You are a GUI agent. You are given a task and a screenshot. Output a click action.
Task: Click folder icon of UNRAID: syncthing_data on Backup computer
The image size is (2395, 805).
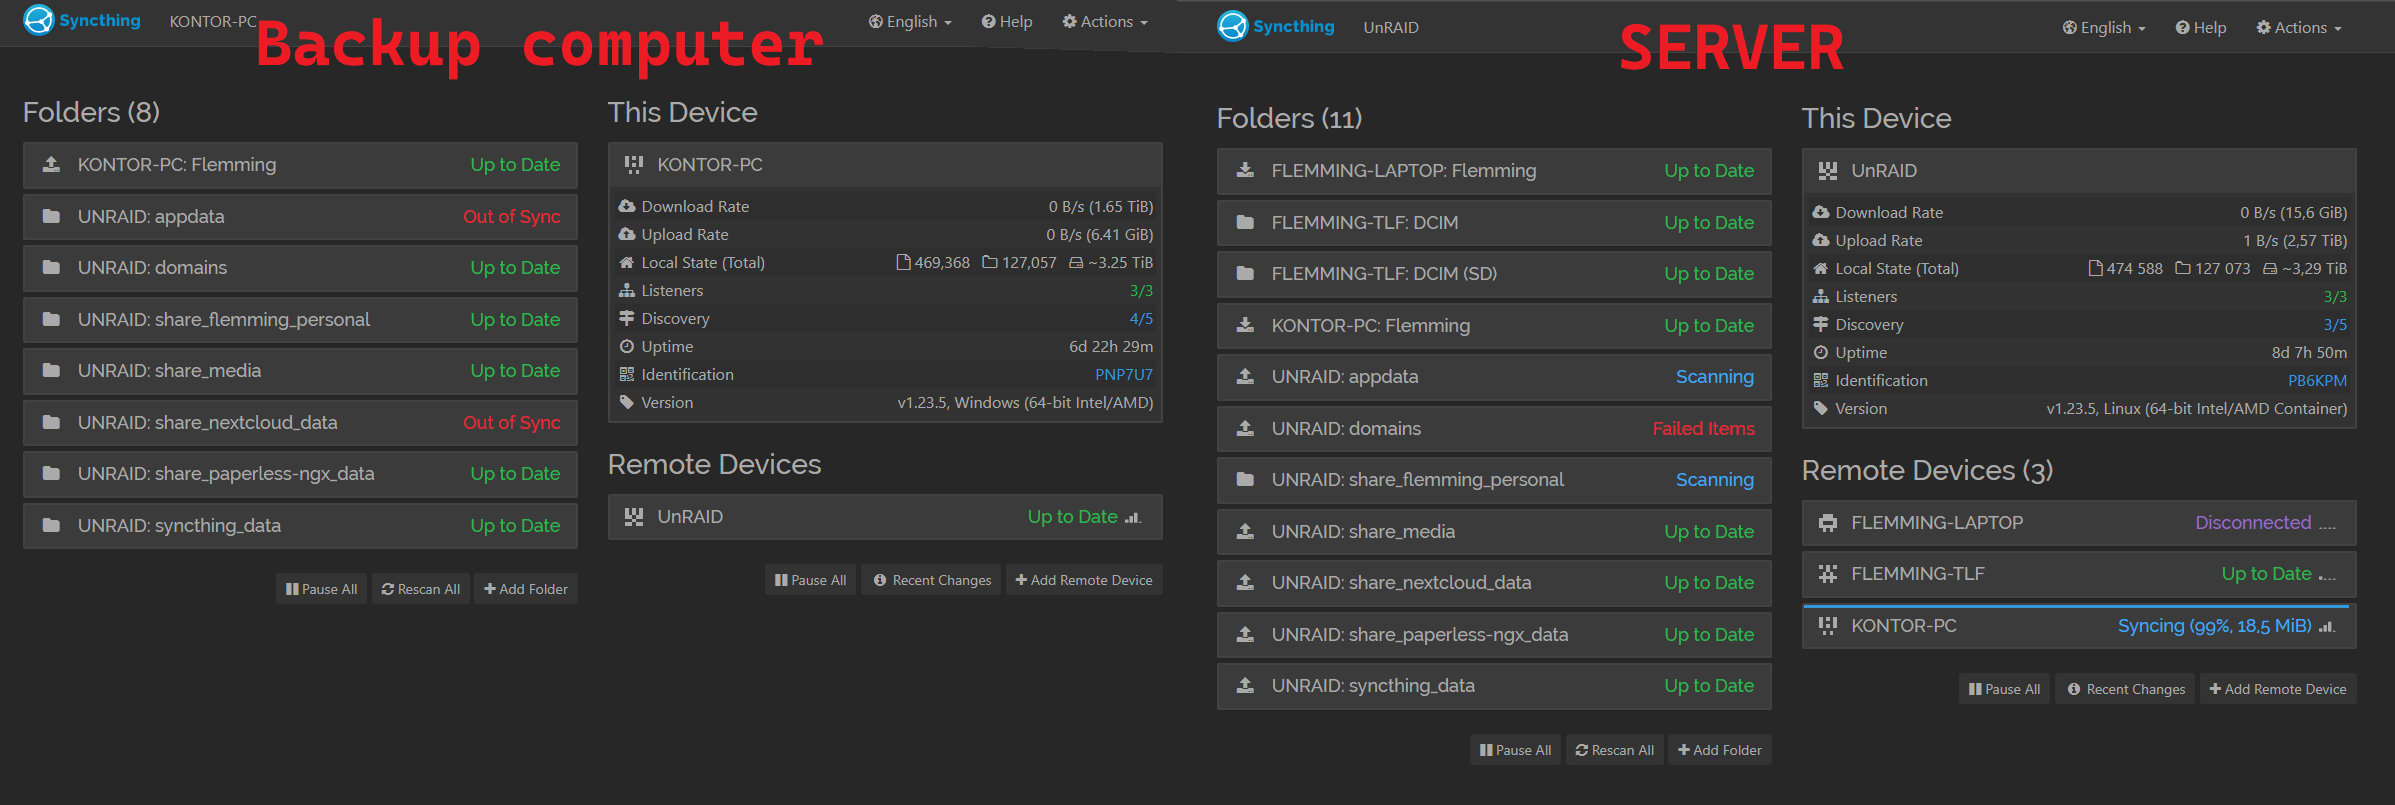51,526
